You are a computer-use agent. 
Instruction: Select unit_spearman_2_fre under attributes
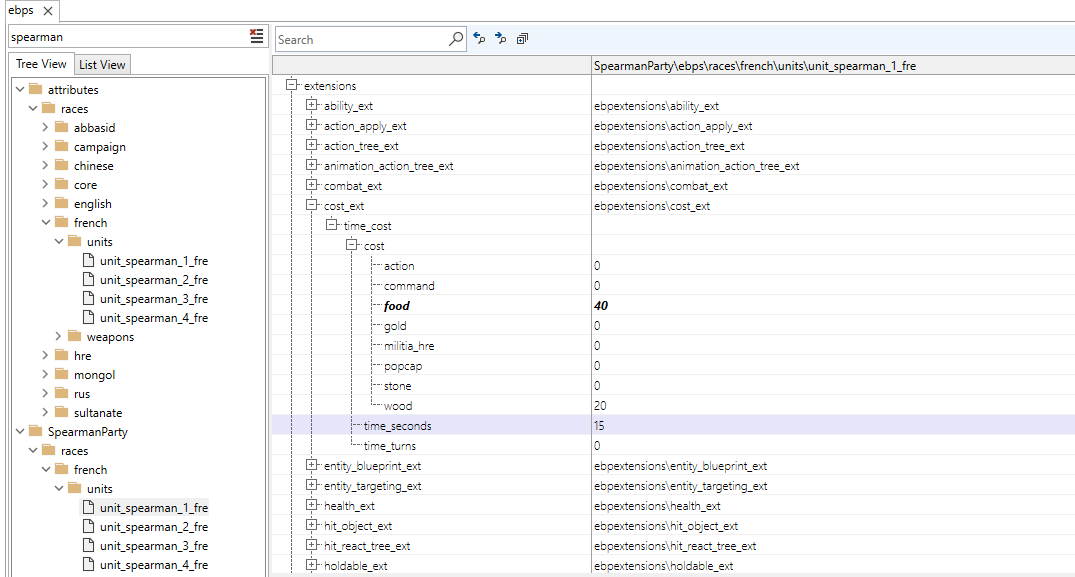[154, 280]
